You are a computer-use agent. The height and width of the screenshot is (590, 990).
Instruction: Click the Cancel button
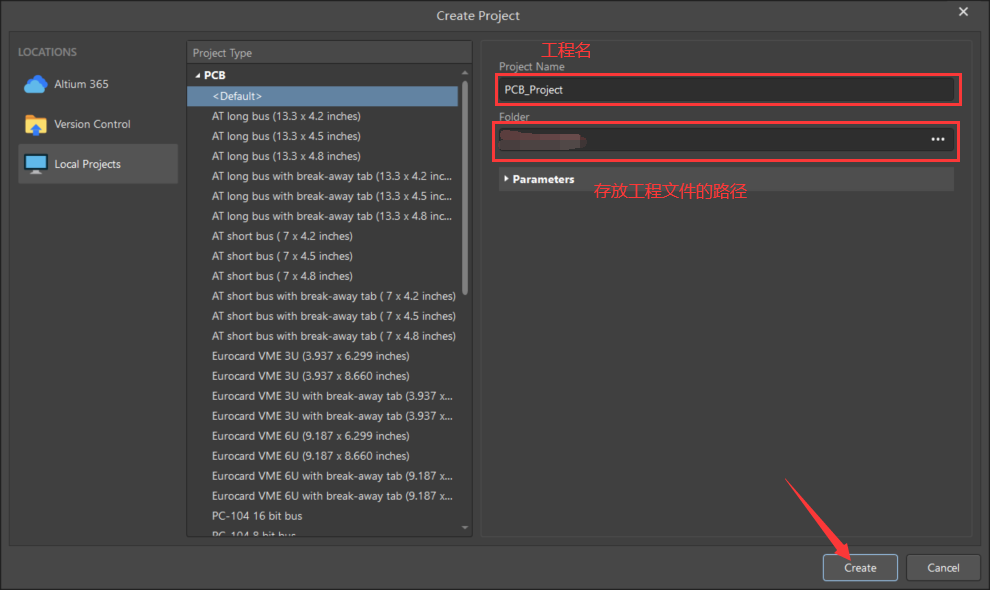(943, 568)
